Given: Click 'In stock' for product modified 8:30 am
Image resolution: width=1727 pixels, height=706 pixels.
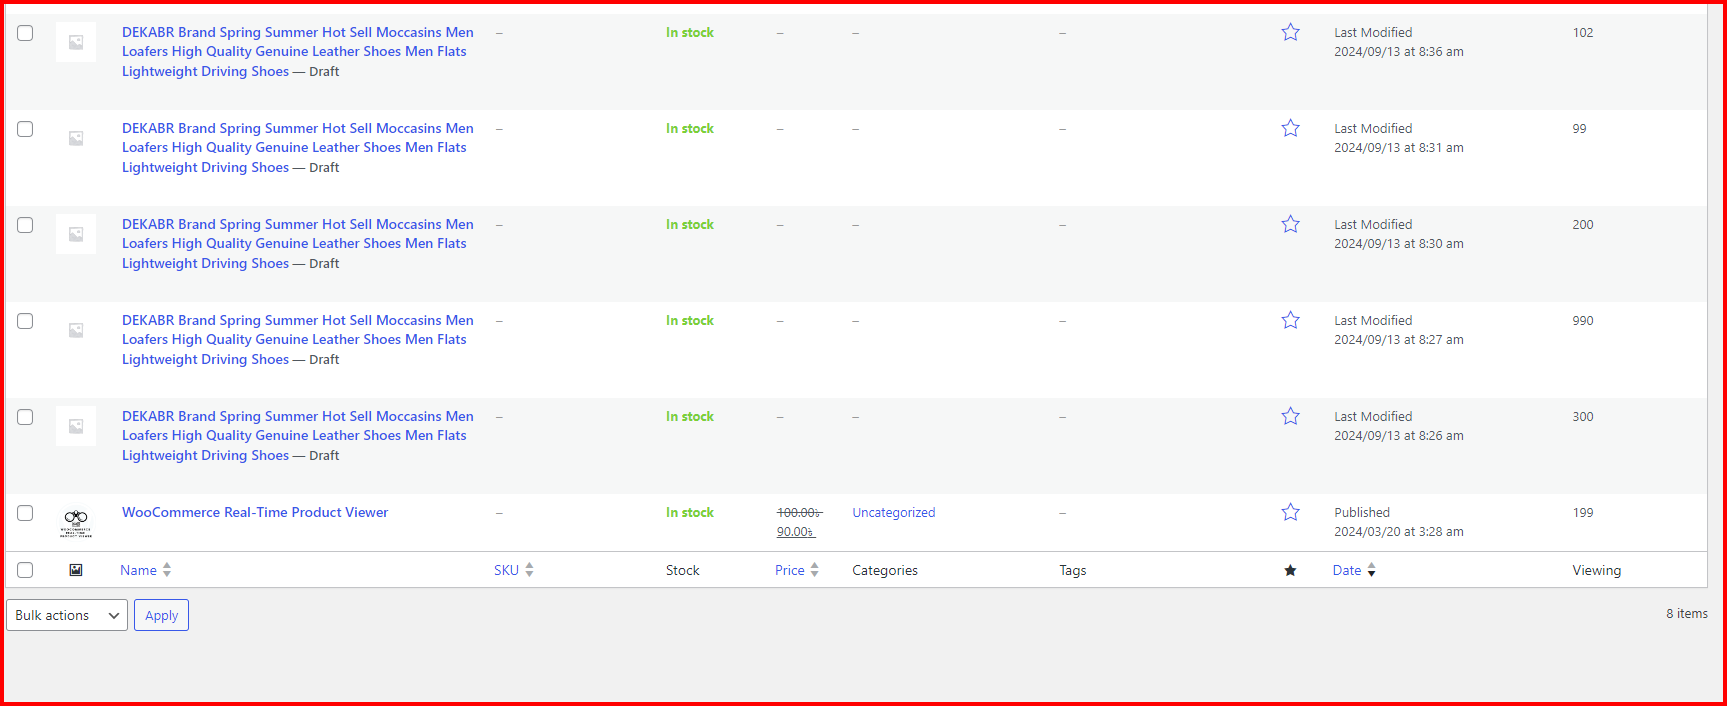Looking at the screenshot, I should 690,224.
